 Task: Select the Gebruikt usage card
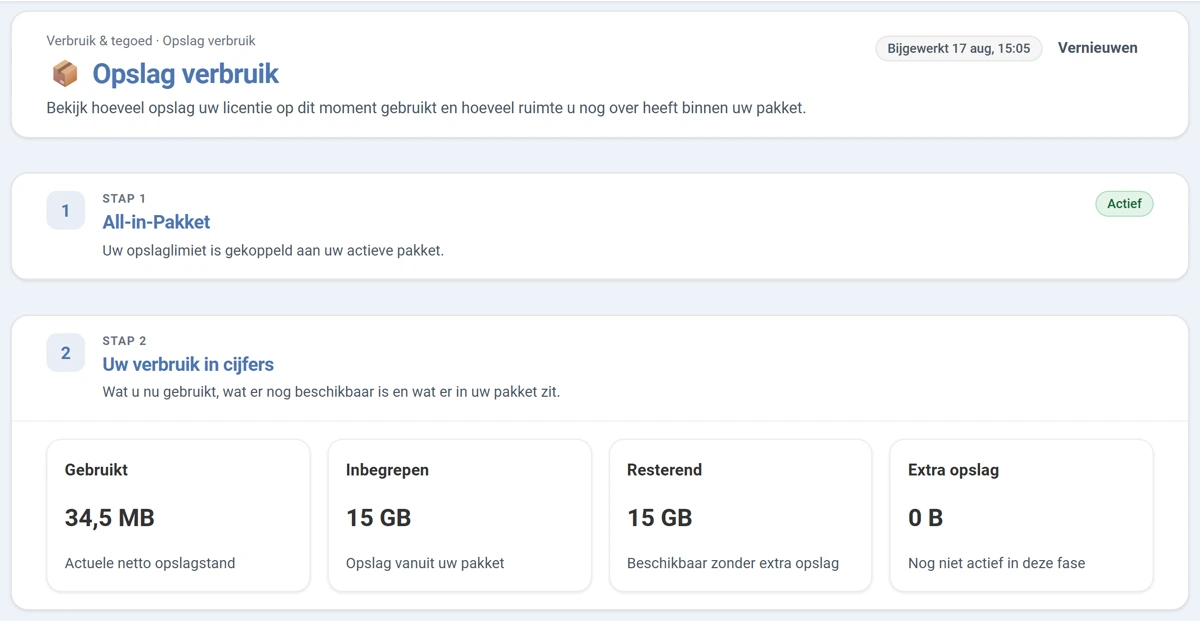click(x=178, y=516)
